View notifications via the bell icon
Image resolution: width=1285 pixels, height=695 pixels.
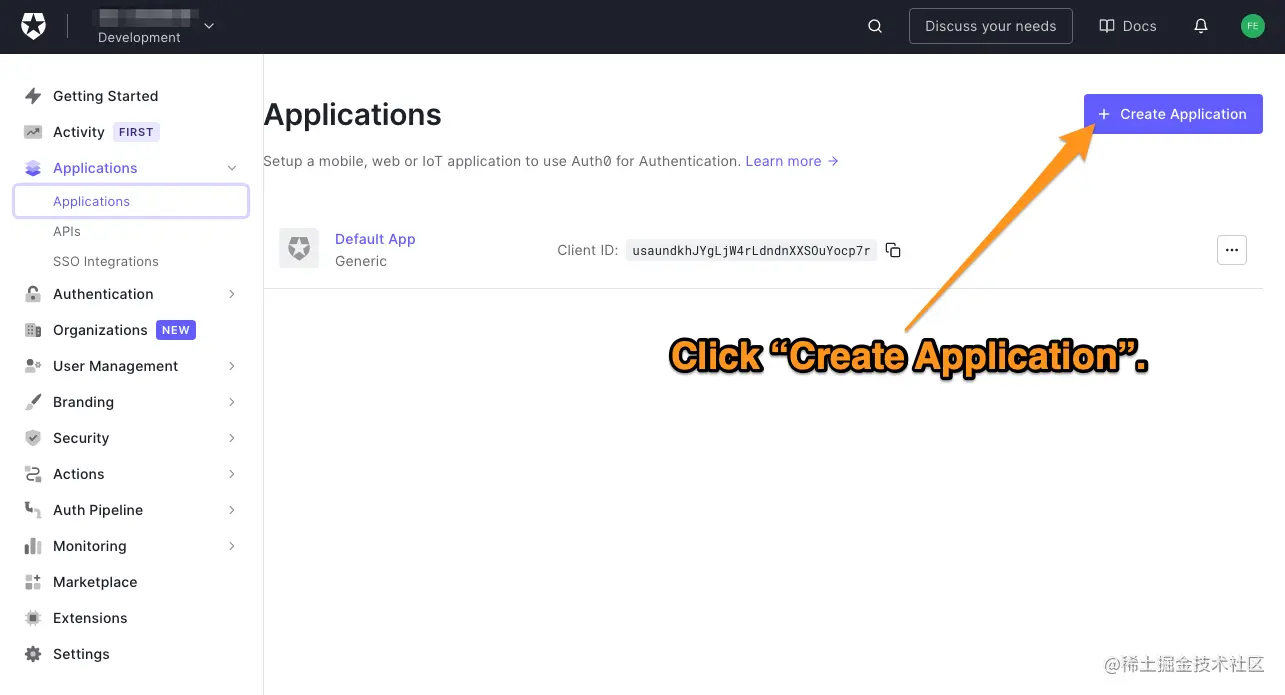pyautogui.click(x=1200, y=26)
